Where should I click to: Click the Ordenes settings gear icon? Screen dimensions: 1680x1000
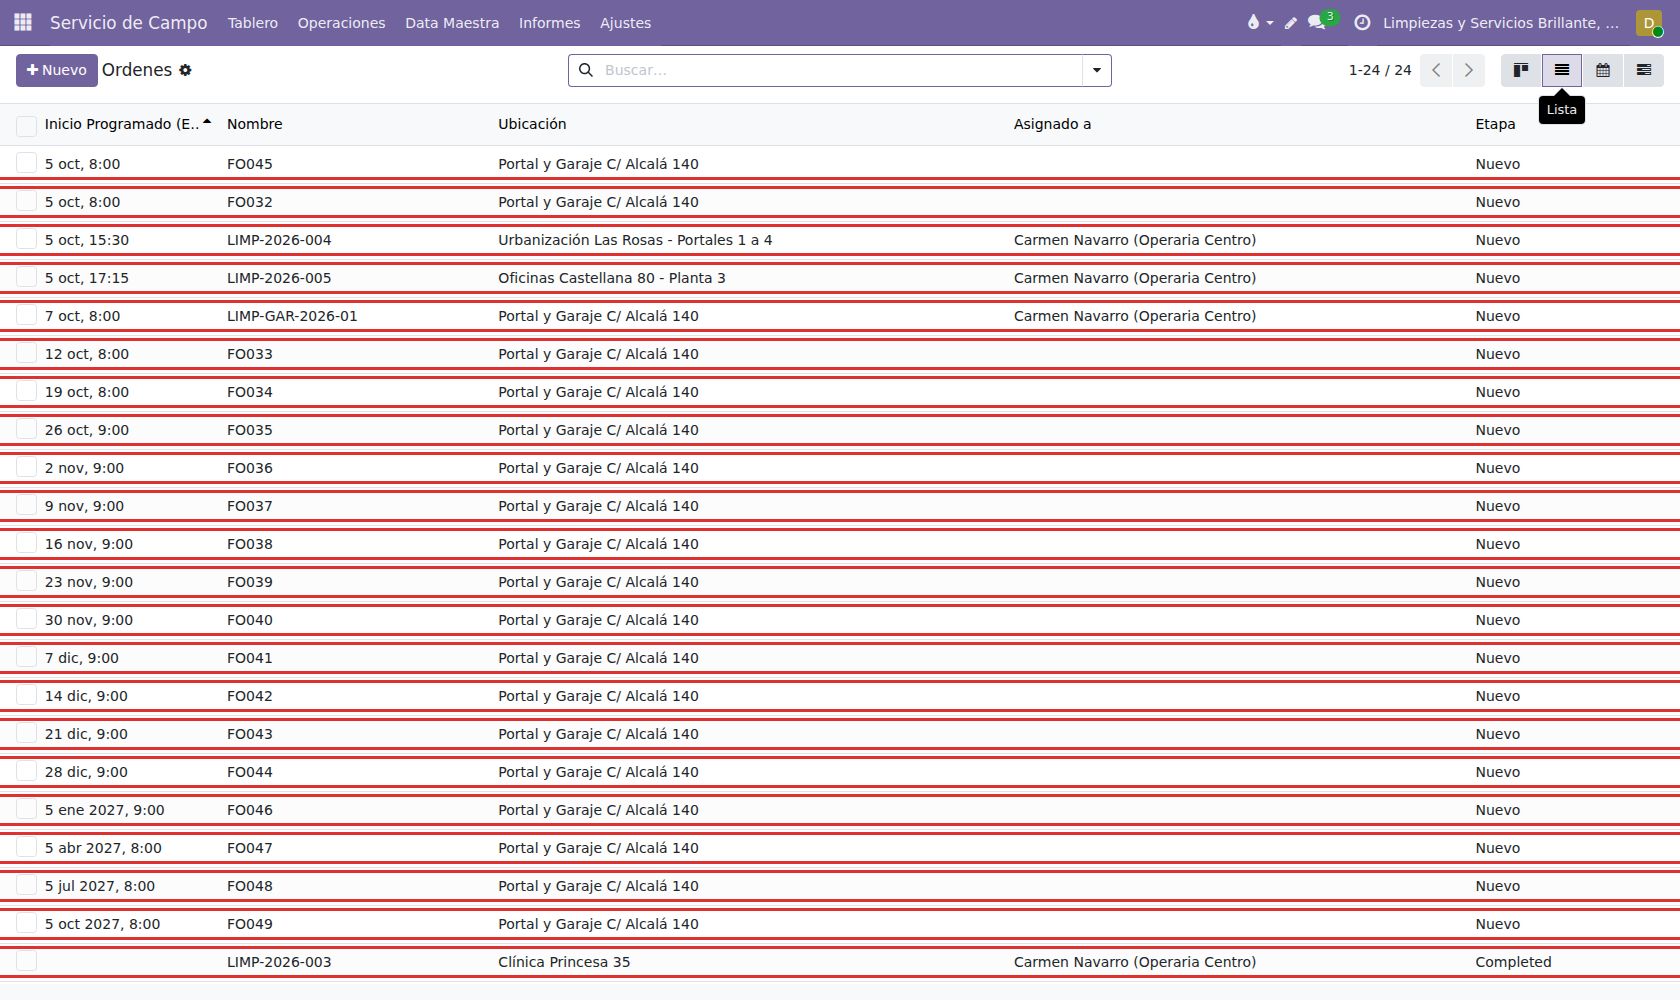click(185, 70)
